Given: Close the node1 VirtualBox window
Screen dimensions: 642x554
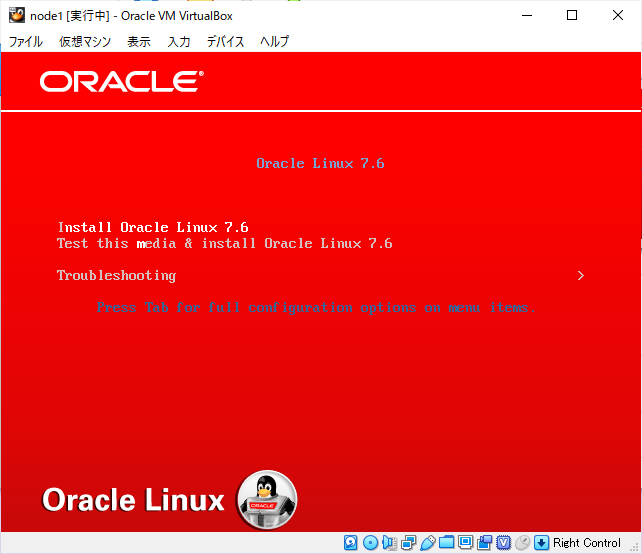Looking at the screenshot, I should pyautogui.click(x=618, y=16).
